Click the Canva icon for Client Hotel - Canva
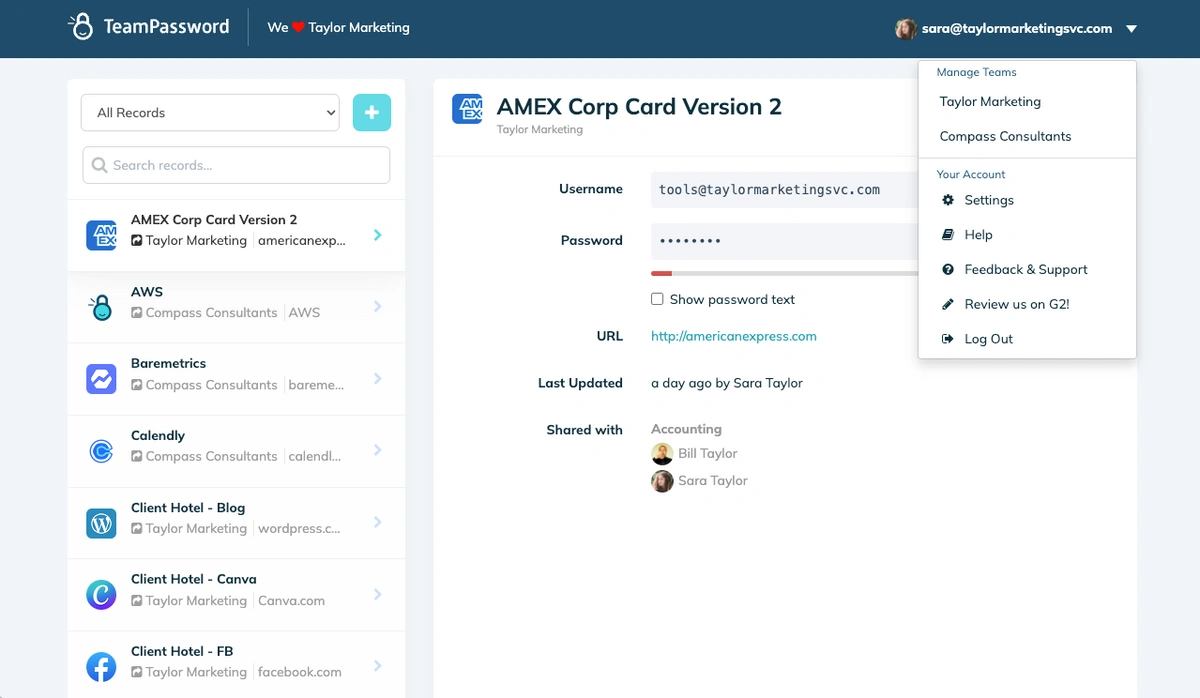1200x698 pixels. [102, 595]
